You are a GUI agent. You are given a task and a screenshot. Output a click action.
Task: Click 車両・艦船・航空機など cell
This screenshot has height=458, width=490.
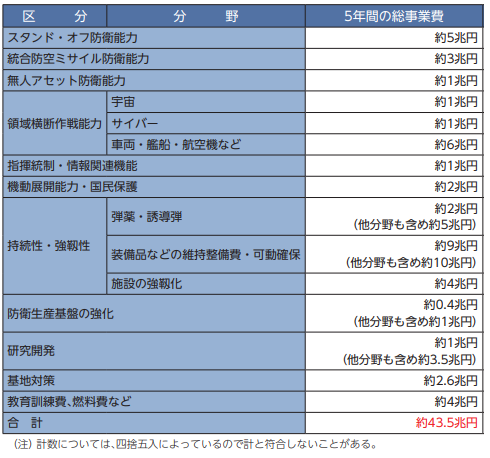click(x=206, y=145)
